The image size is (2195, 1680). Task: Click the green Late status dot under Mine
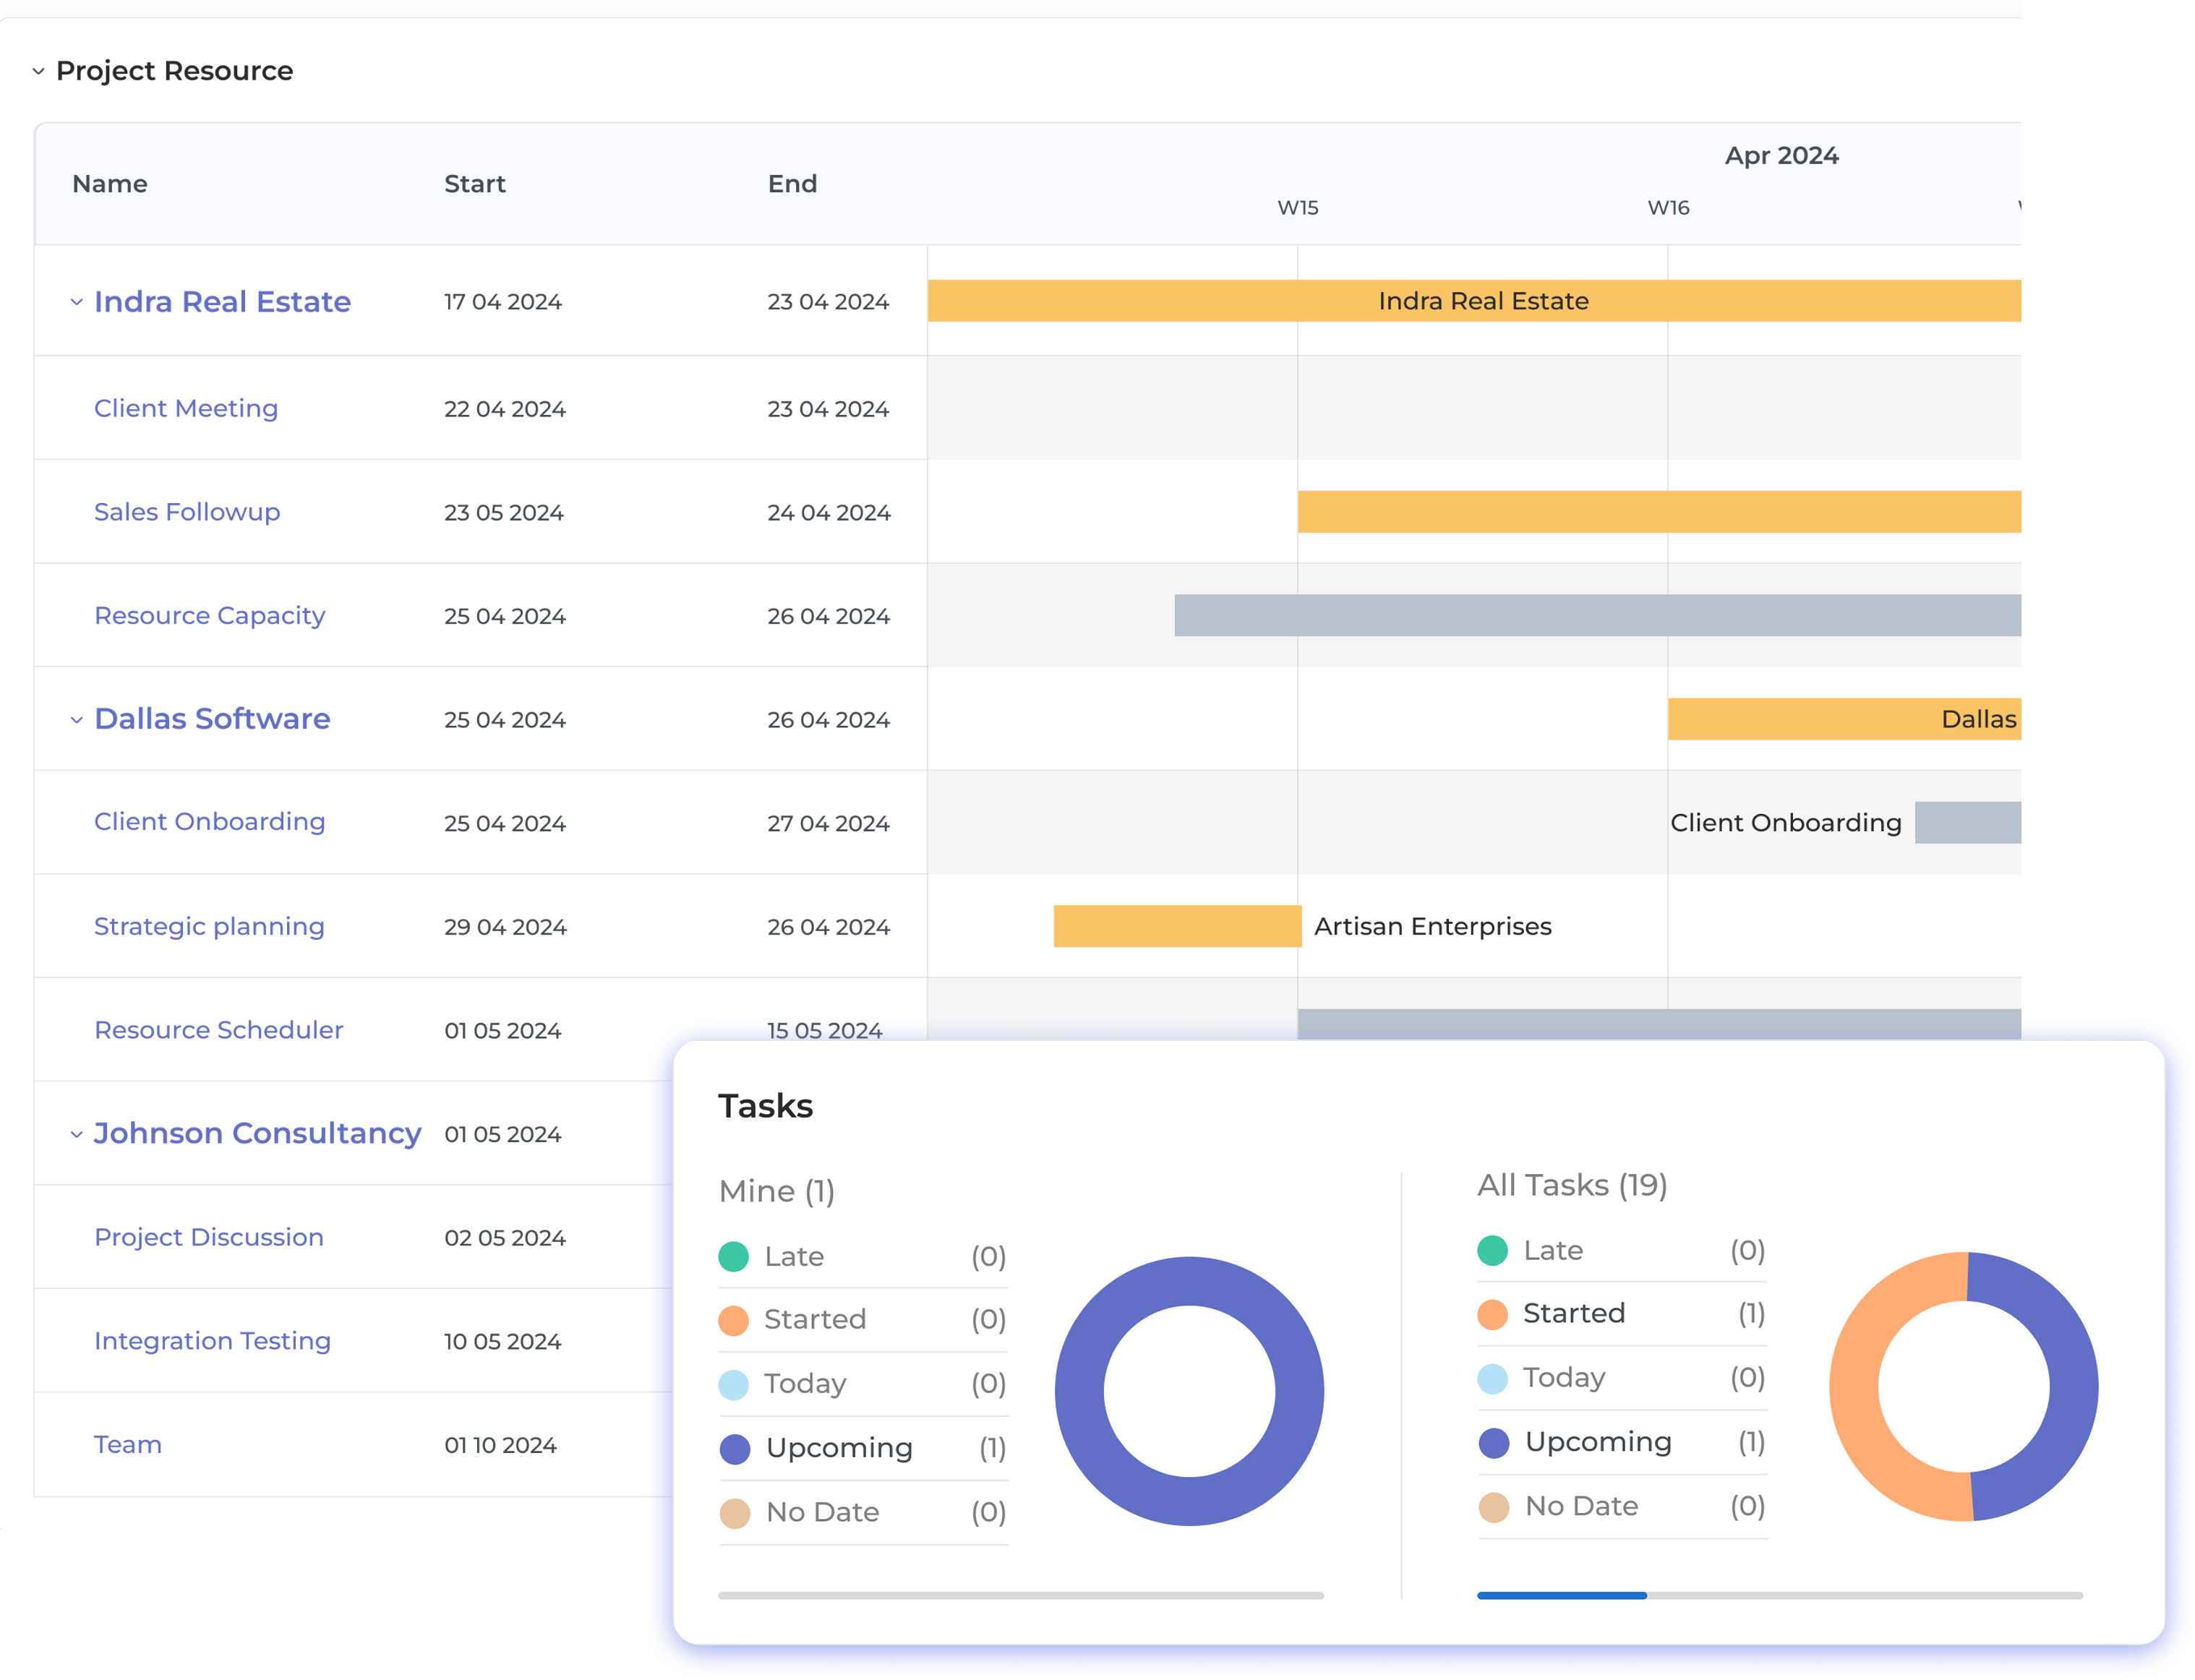tap(735, 1256)
